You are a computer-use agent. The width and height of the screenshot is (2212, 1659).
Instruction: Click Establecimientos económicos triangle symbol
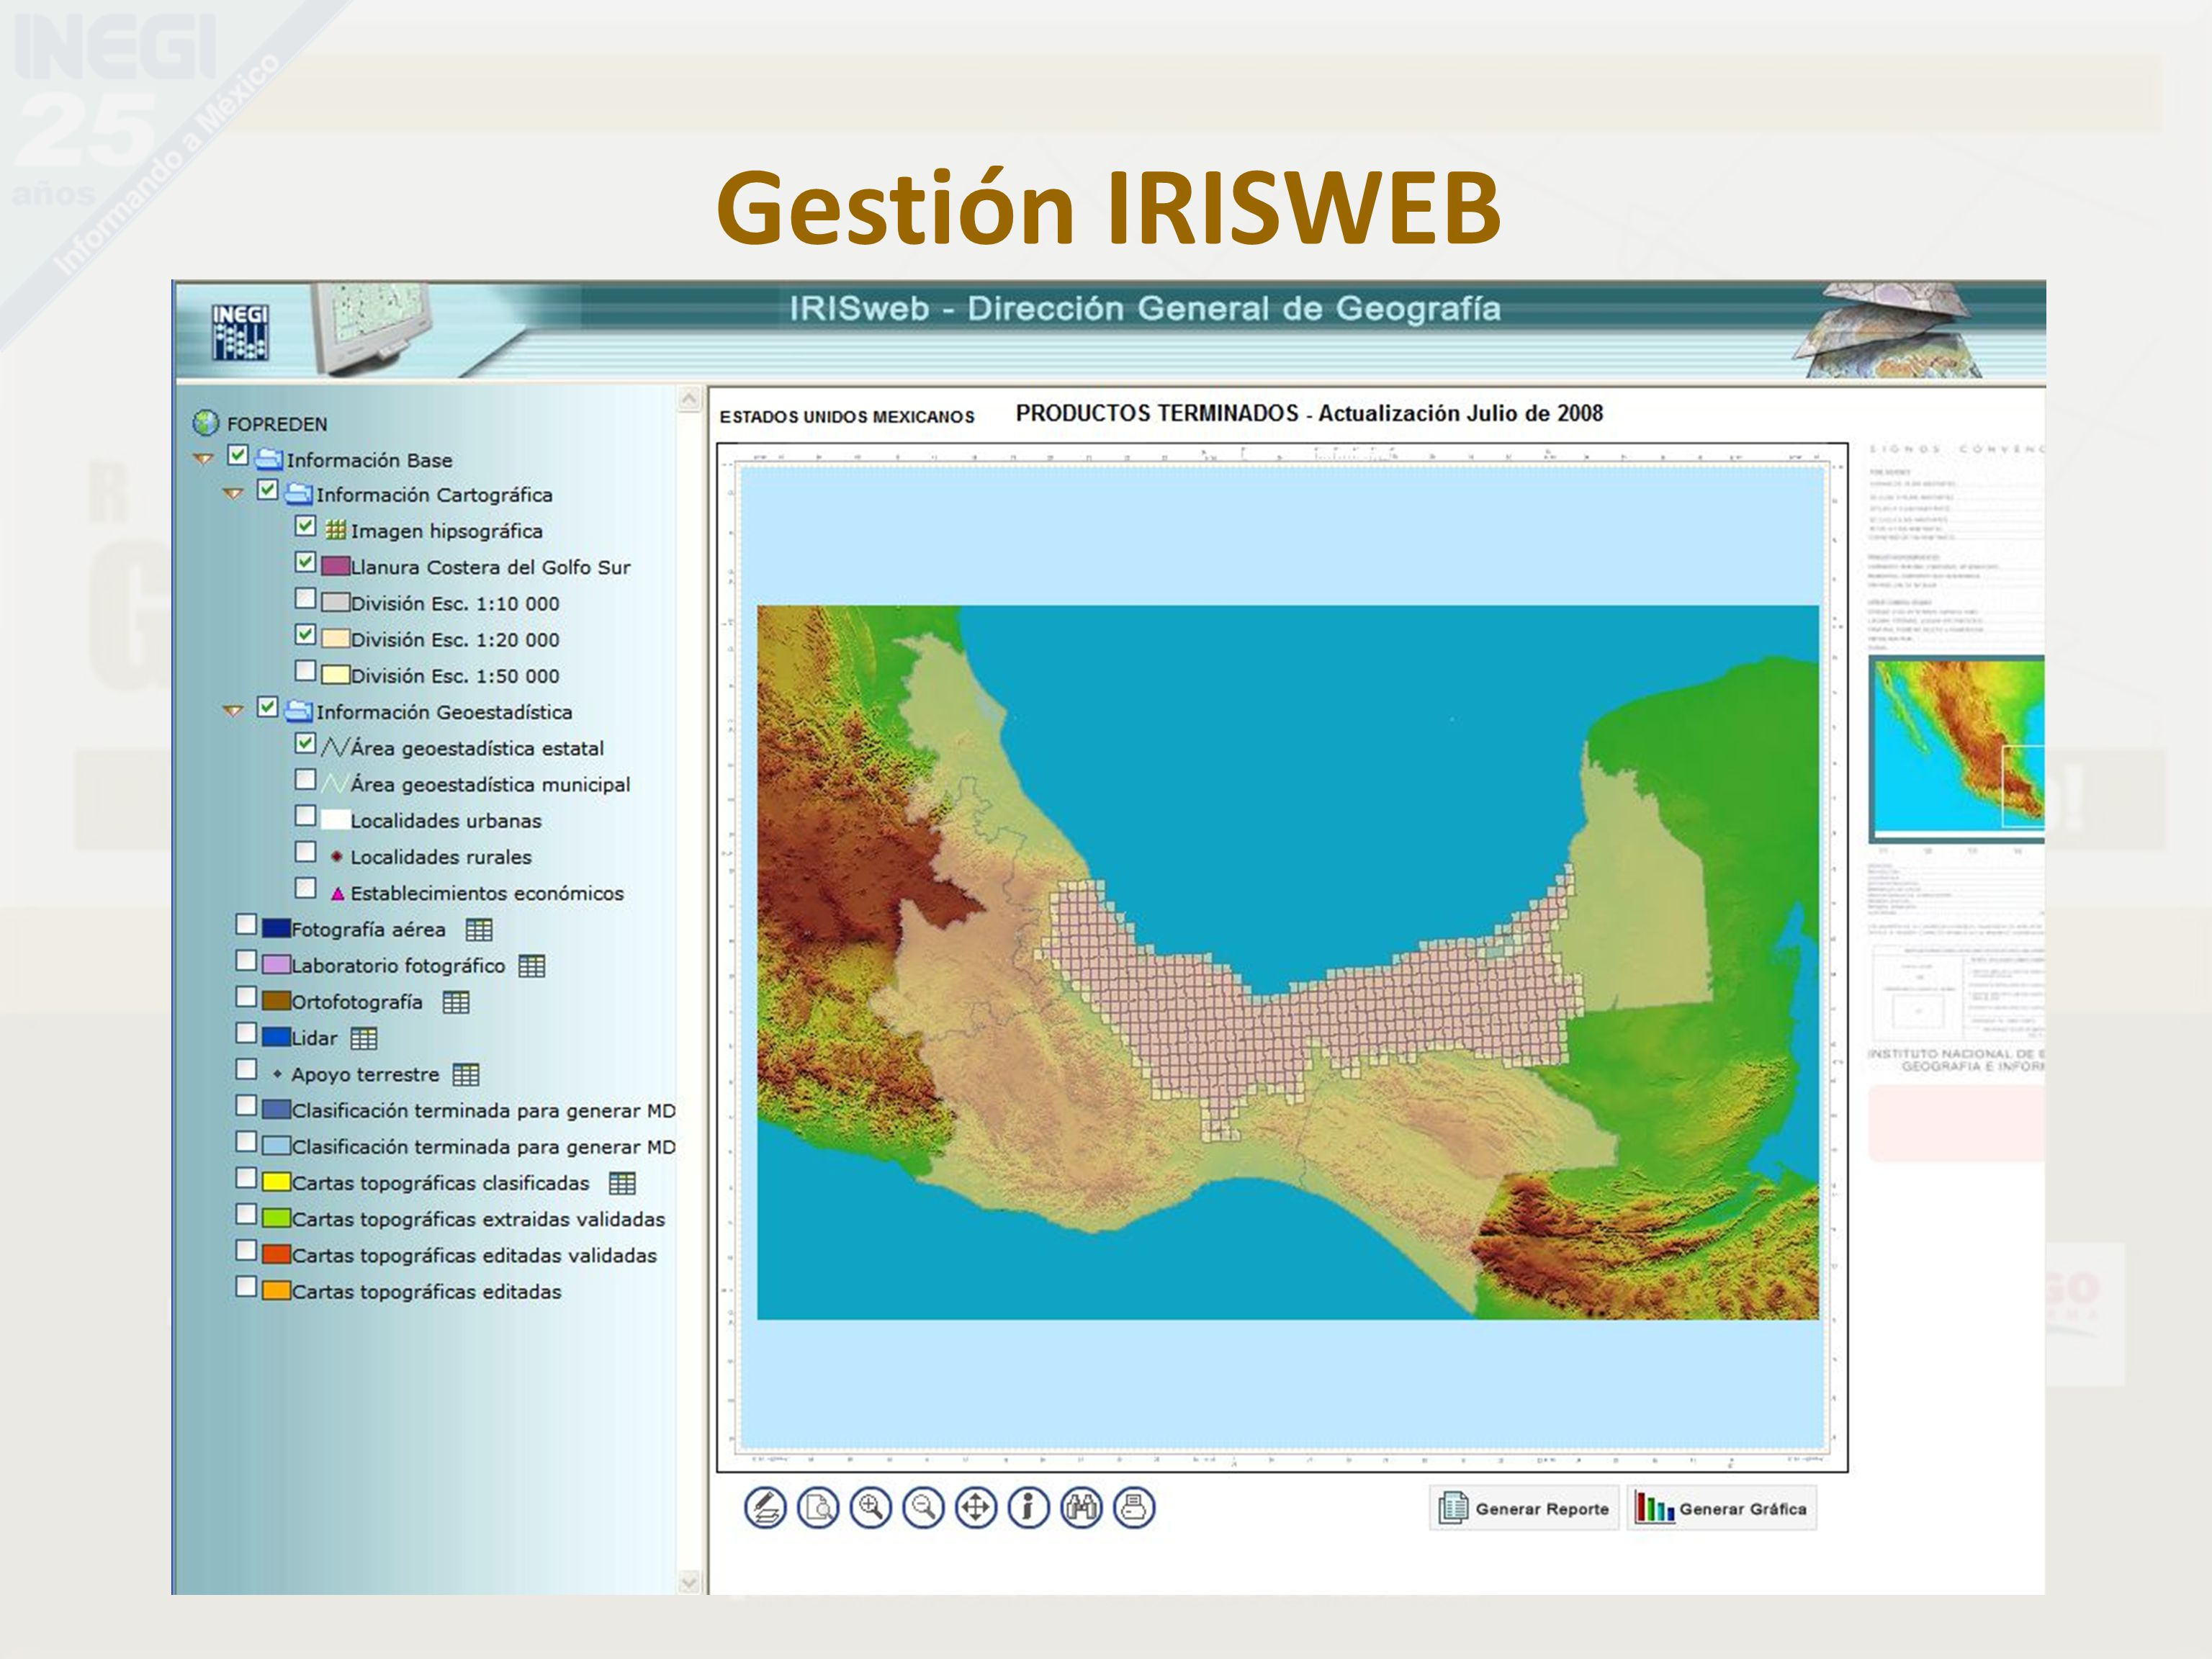tap(337, 894)
